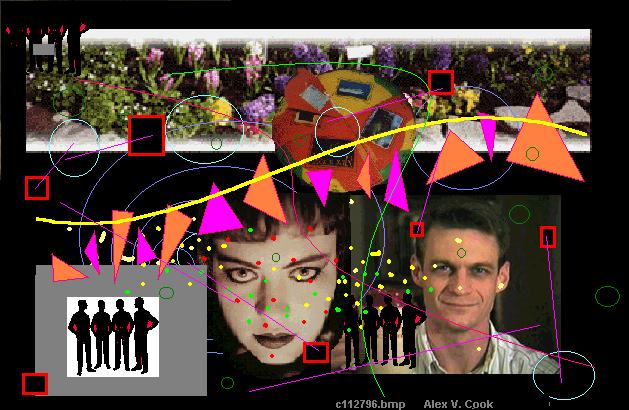
Task: Select the flower garden photo strip
Action: point(308,91)
